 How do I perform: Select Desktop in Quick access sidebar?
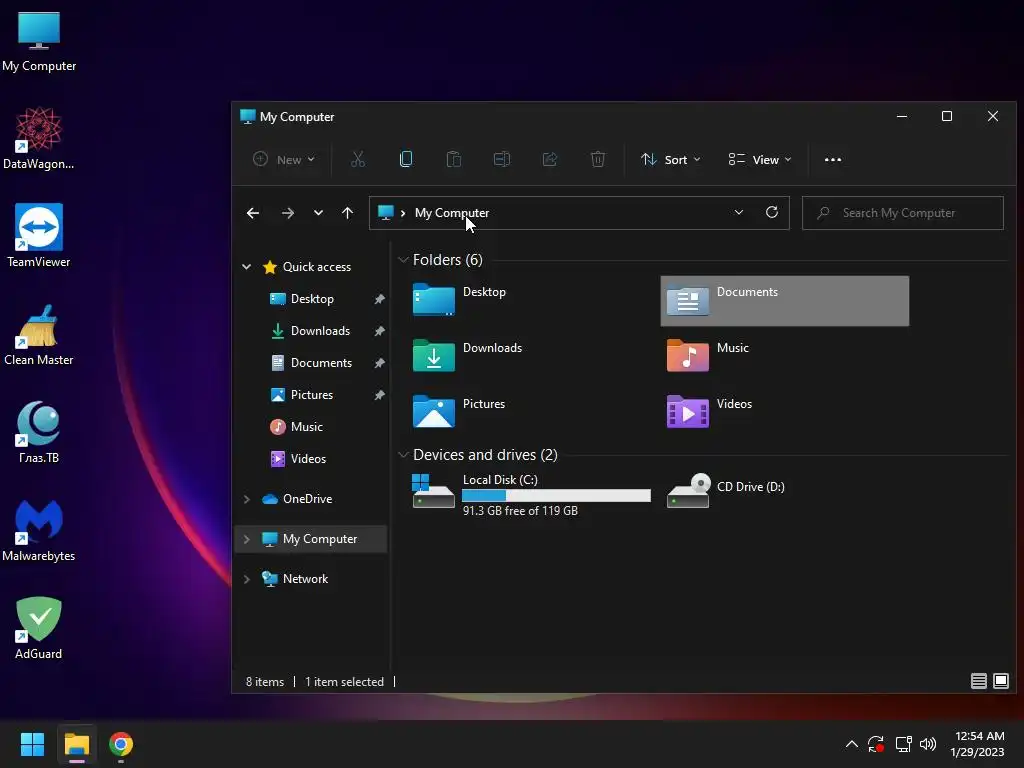(x=312, y=298)
